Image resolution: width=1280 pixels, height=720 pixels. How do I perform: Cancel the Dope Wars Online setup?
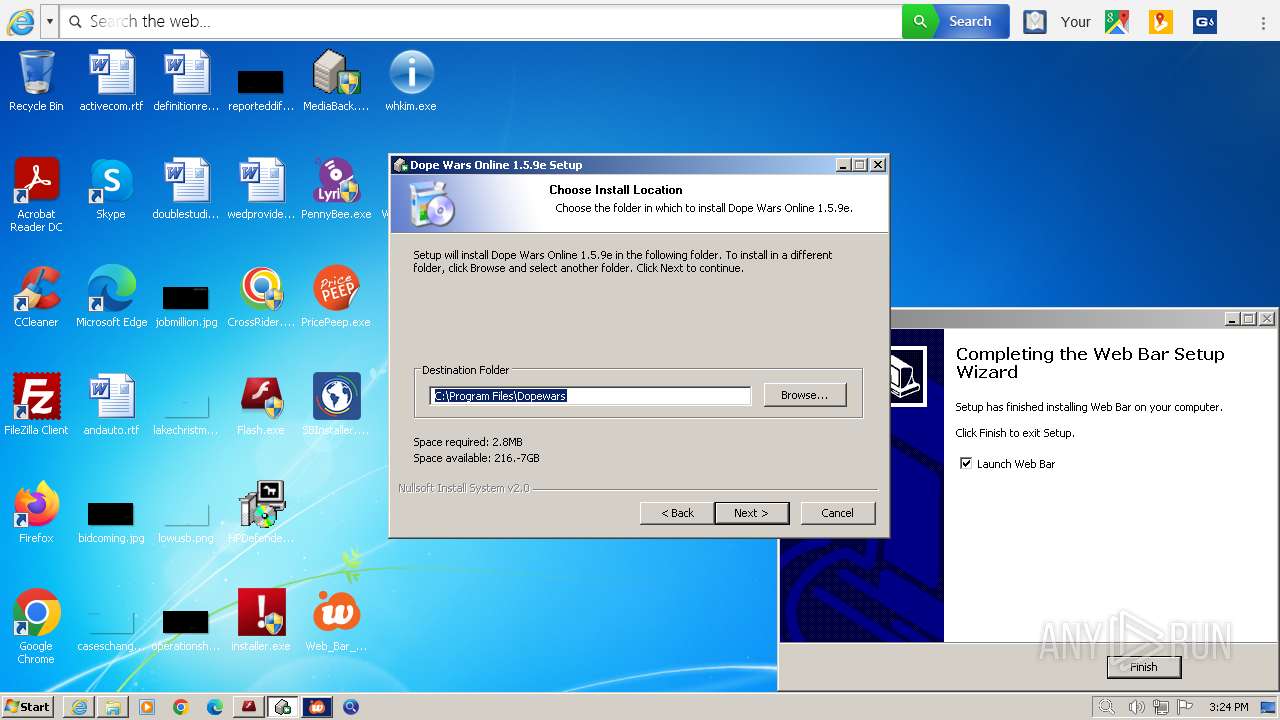(838, 513)
